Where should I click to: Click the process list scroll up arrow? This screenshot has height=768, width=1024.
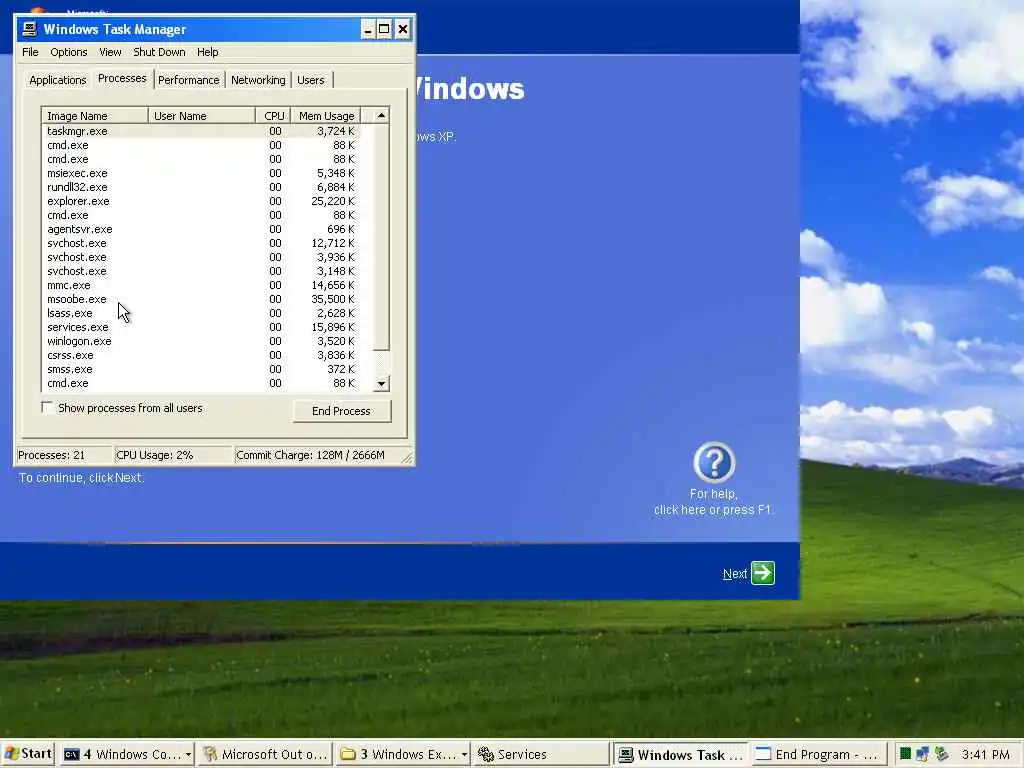pyautogui.click(x=381, y=116)
